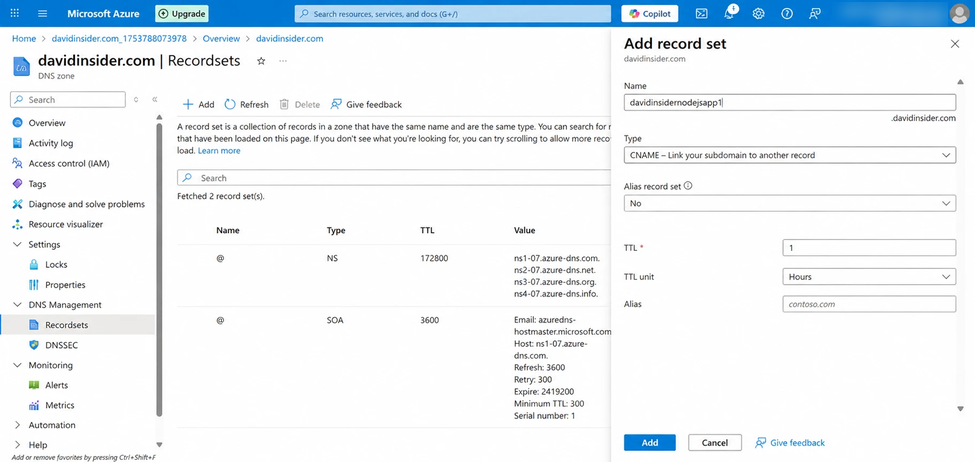Open Properties under Settings
The image size is (975, 462).
65,285
